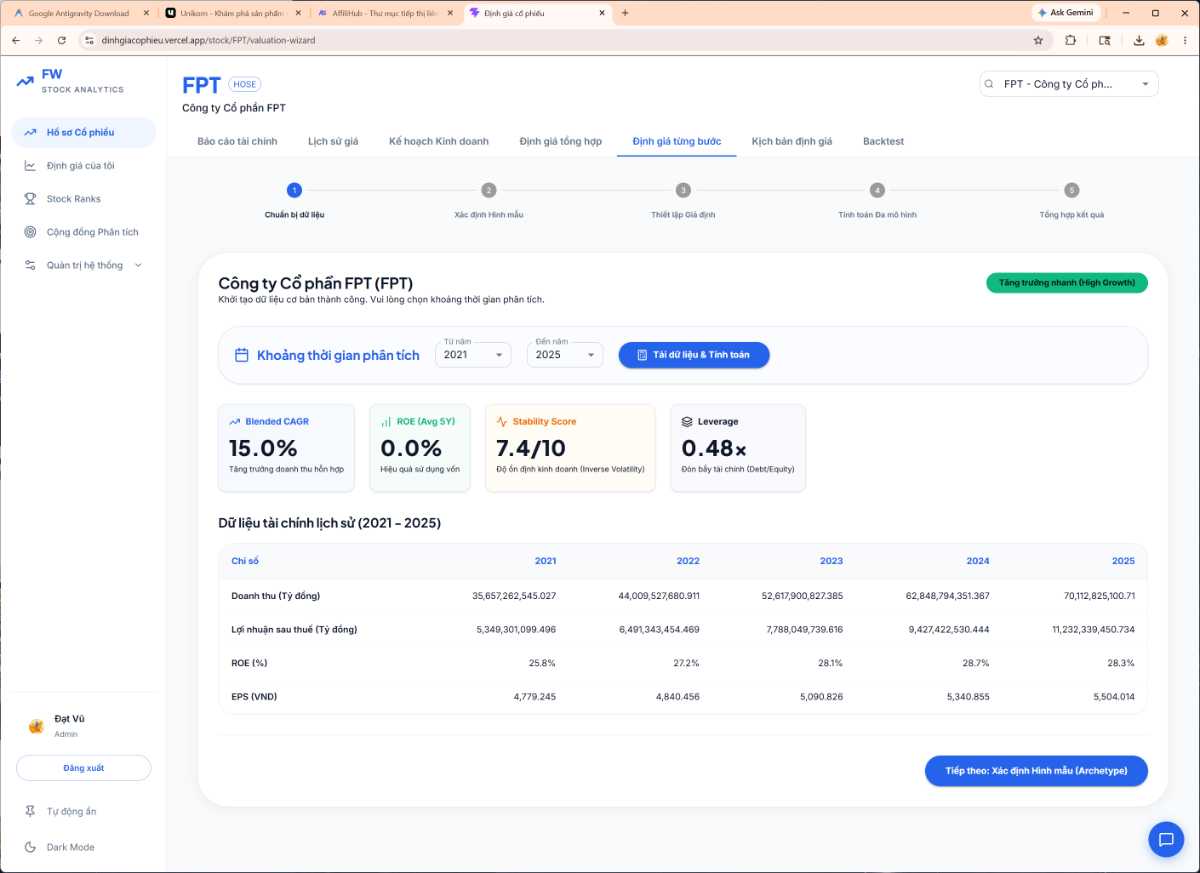Open browser downloads icon
The image size is (1200, 873).
coord(1139,40)
